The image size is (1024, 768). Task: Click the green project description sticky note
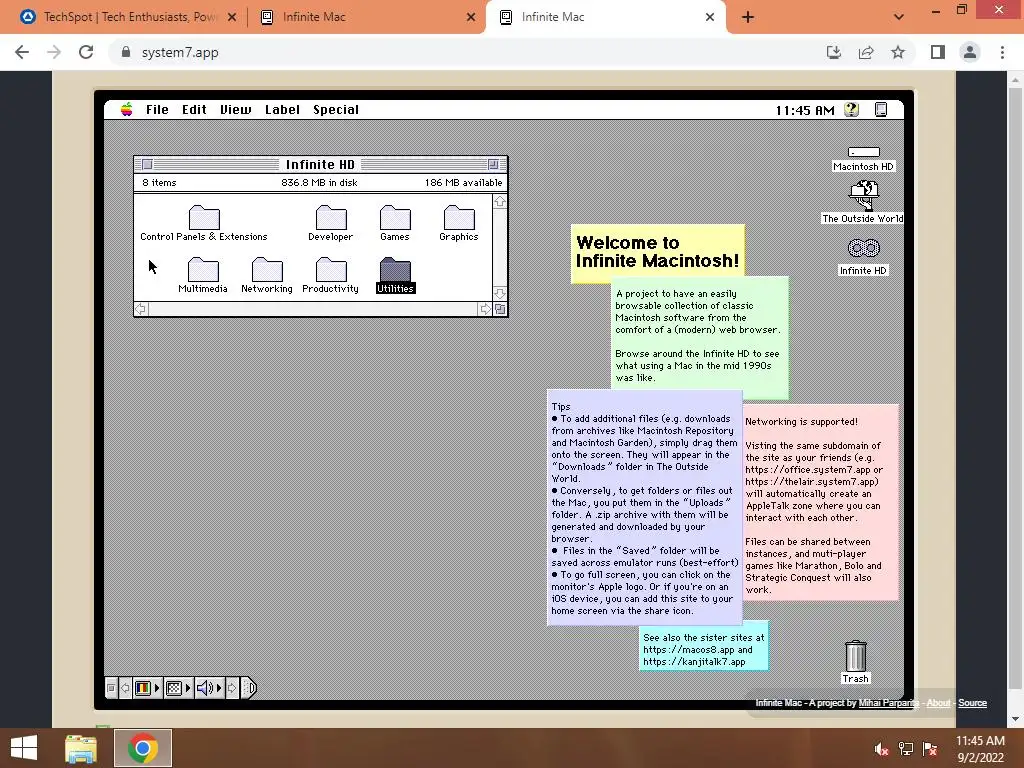pos(700,336)
